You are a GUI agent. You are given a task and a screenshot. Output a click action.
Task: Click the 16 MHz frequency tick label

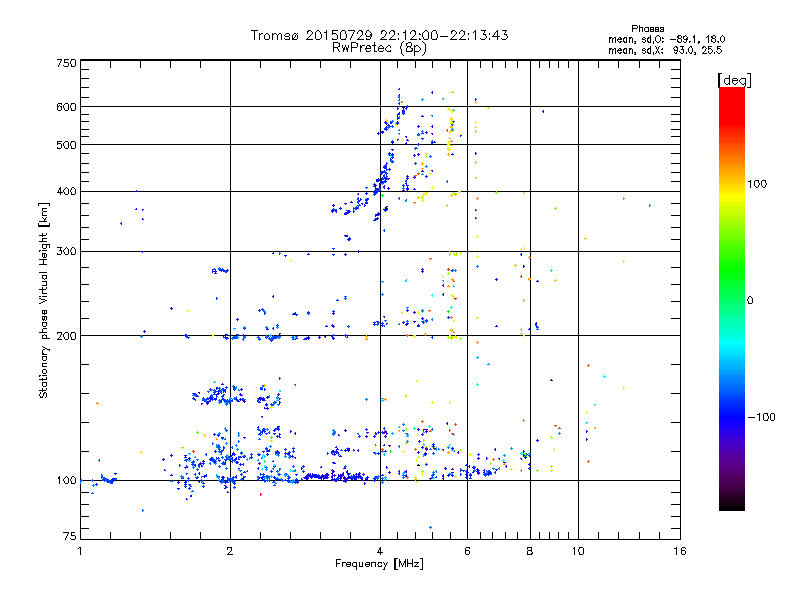pyautogui.click(x=680, y=551)
